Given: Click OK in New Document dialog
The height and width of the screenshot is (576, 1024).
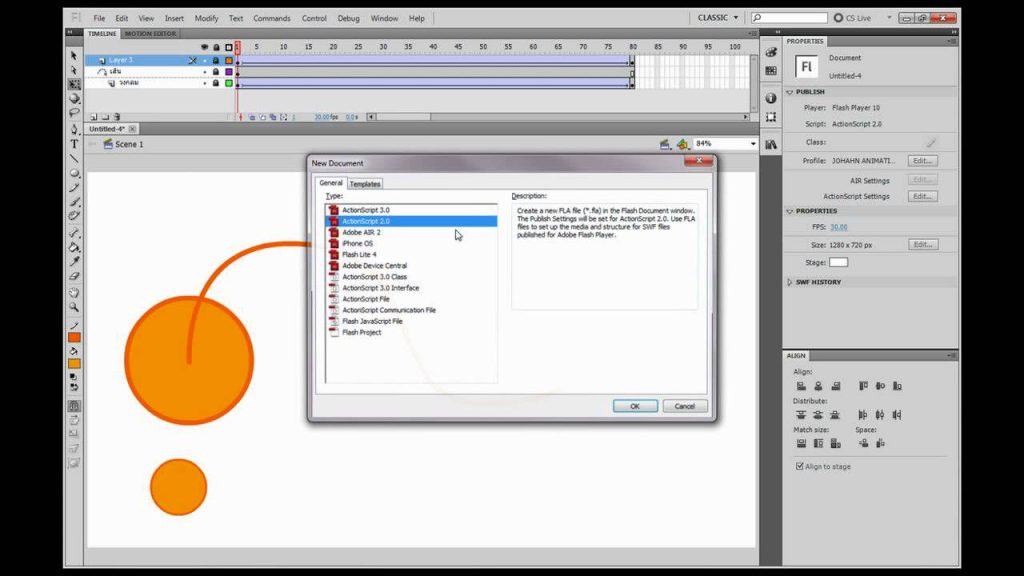Looking at the screenshot, I should click(x=635, y=406).
